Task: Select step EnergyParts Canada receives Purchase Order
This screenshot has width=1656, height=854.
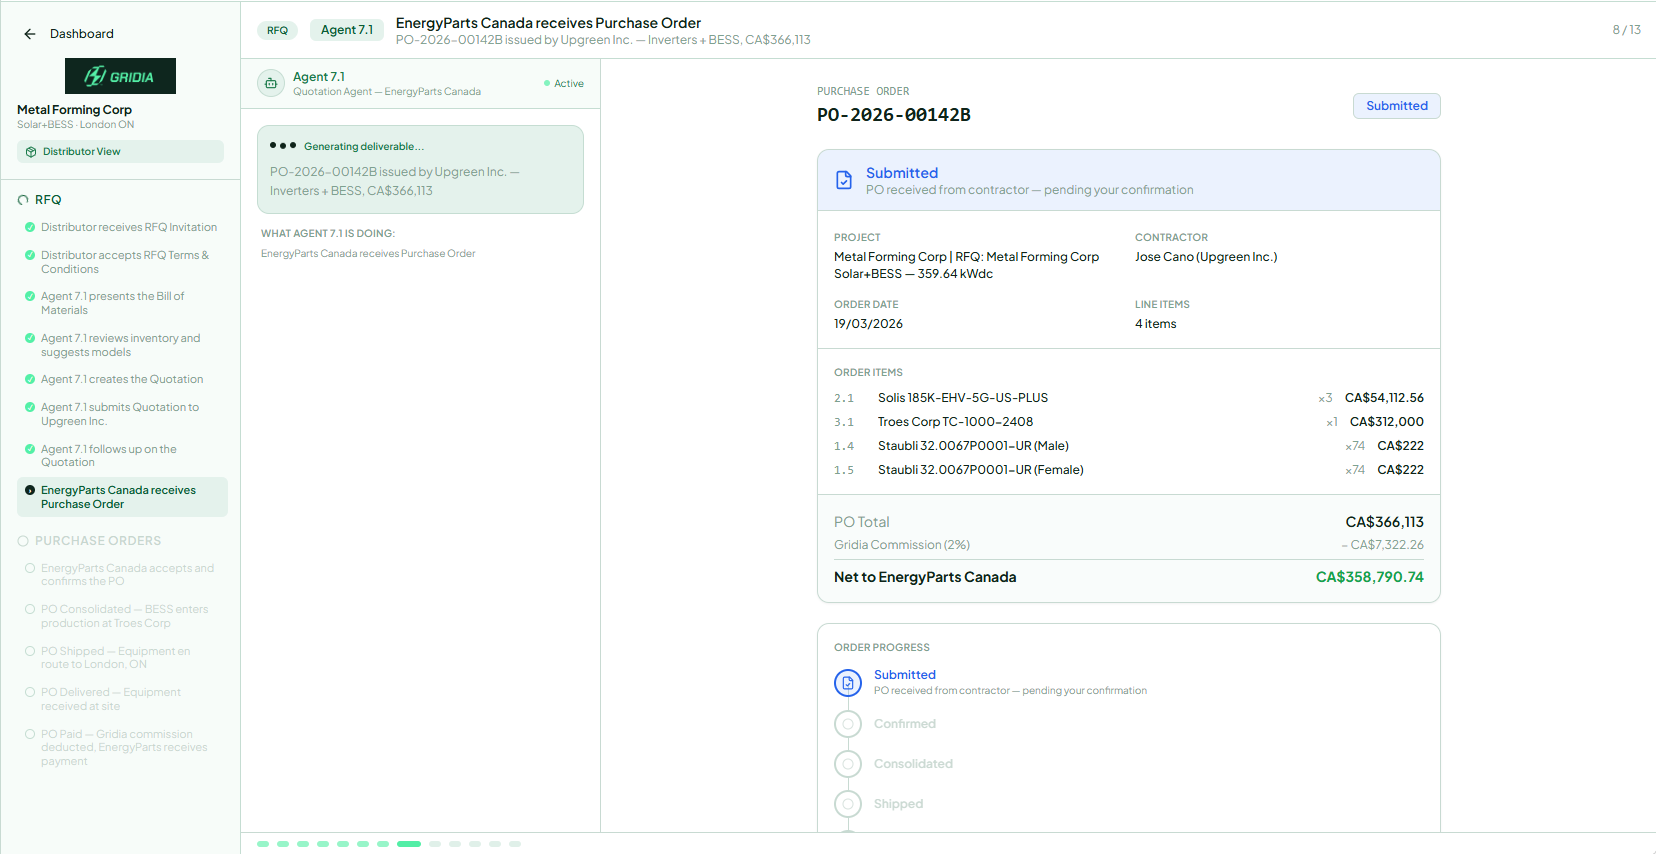Action: (122, 497)
